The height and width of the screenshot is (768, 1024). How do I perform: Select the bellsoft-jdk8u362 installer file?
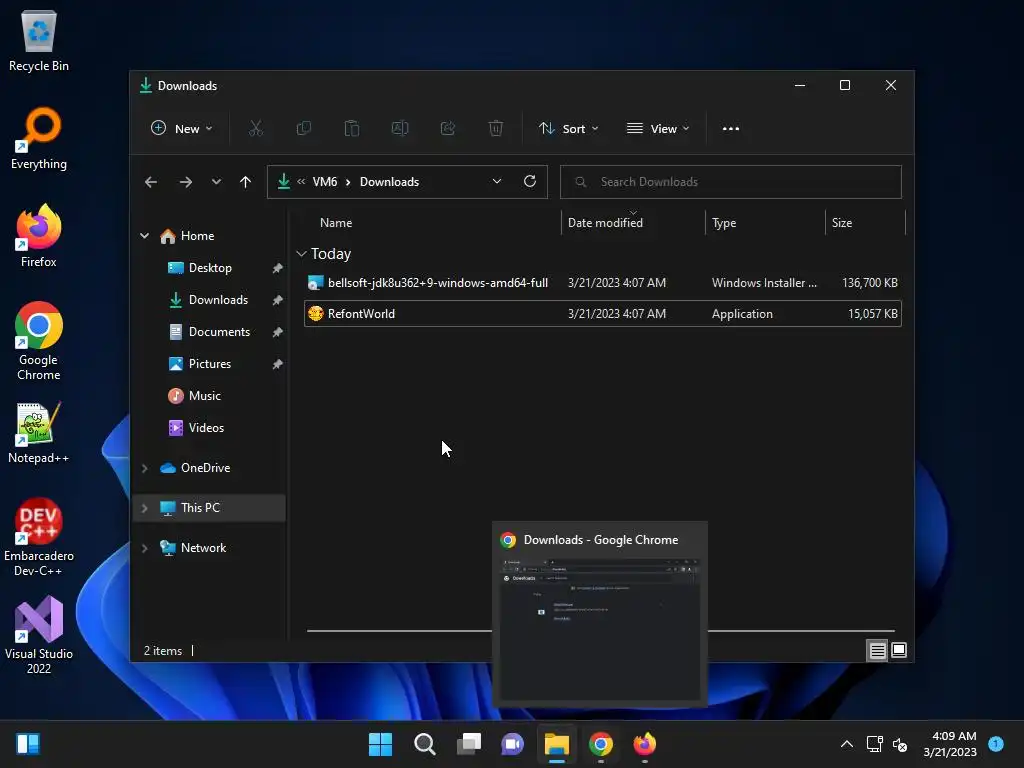(603, 283)
